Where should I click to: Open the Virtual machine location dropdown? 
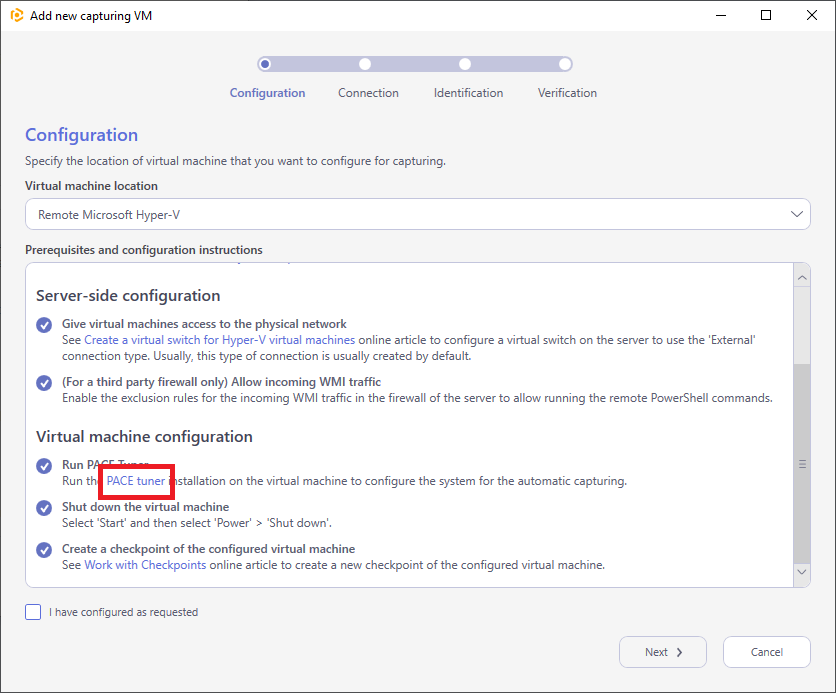[417, 214]
